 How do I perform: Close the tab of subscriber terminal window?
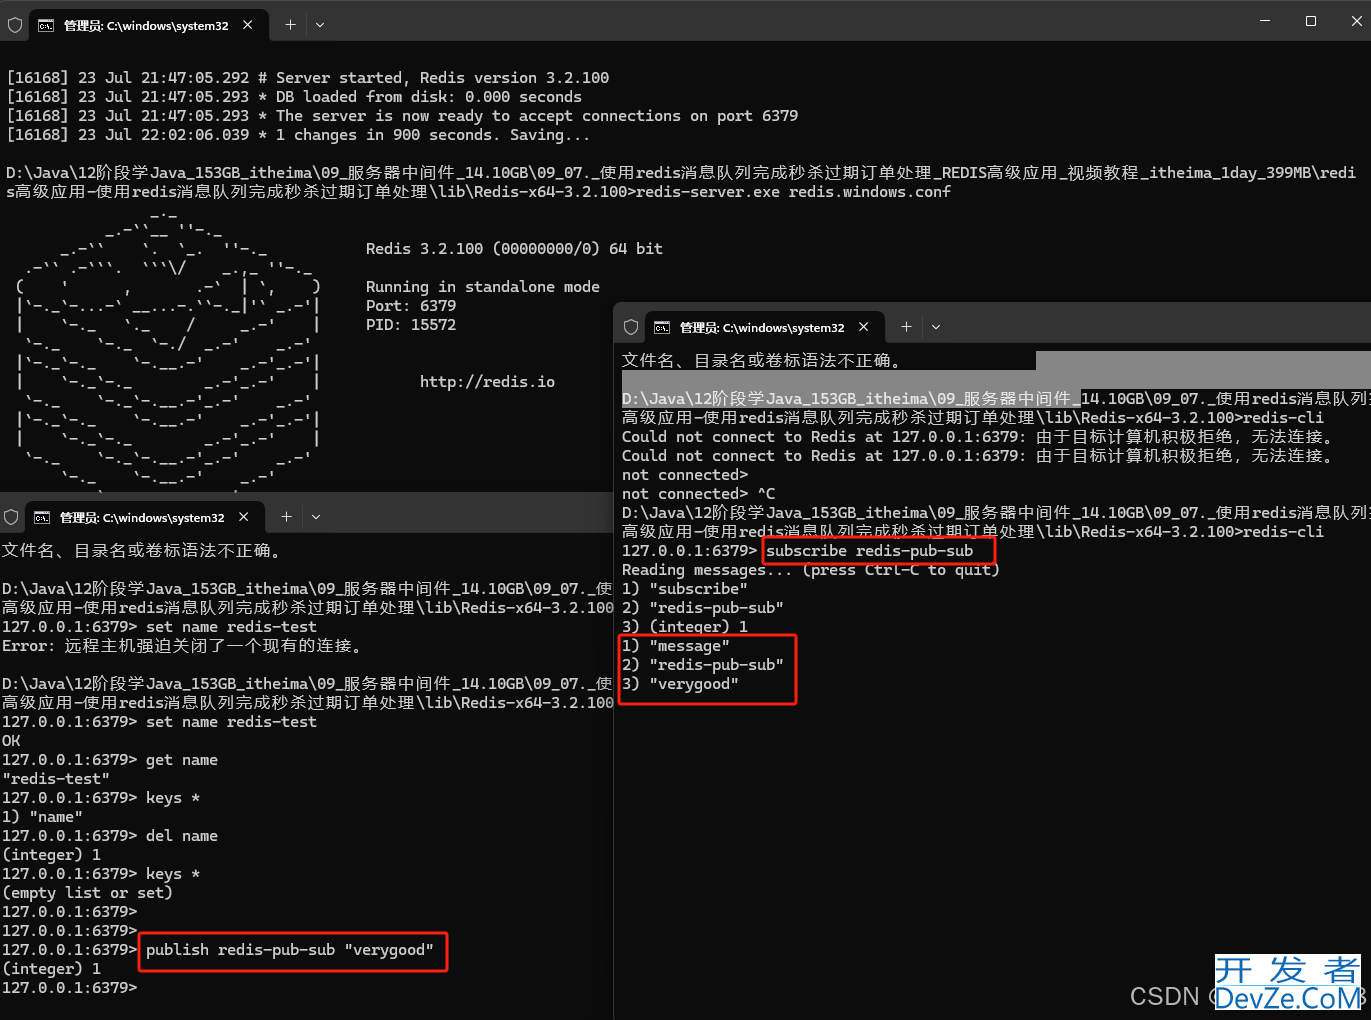tap(864, 327)
